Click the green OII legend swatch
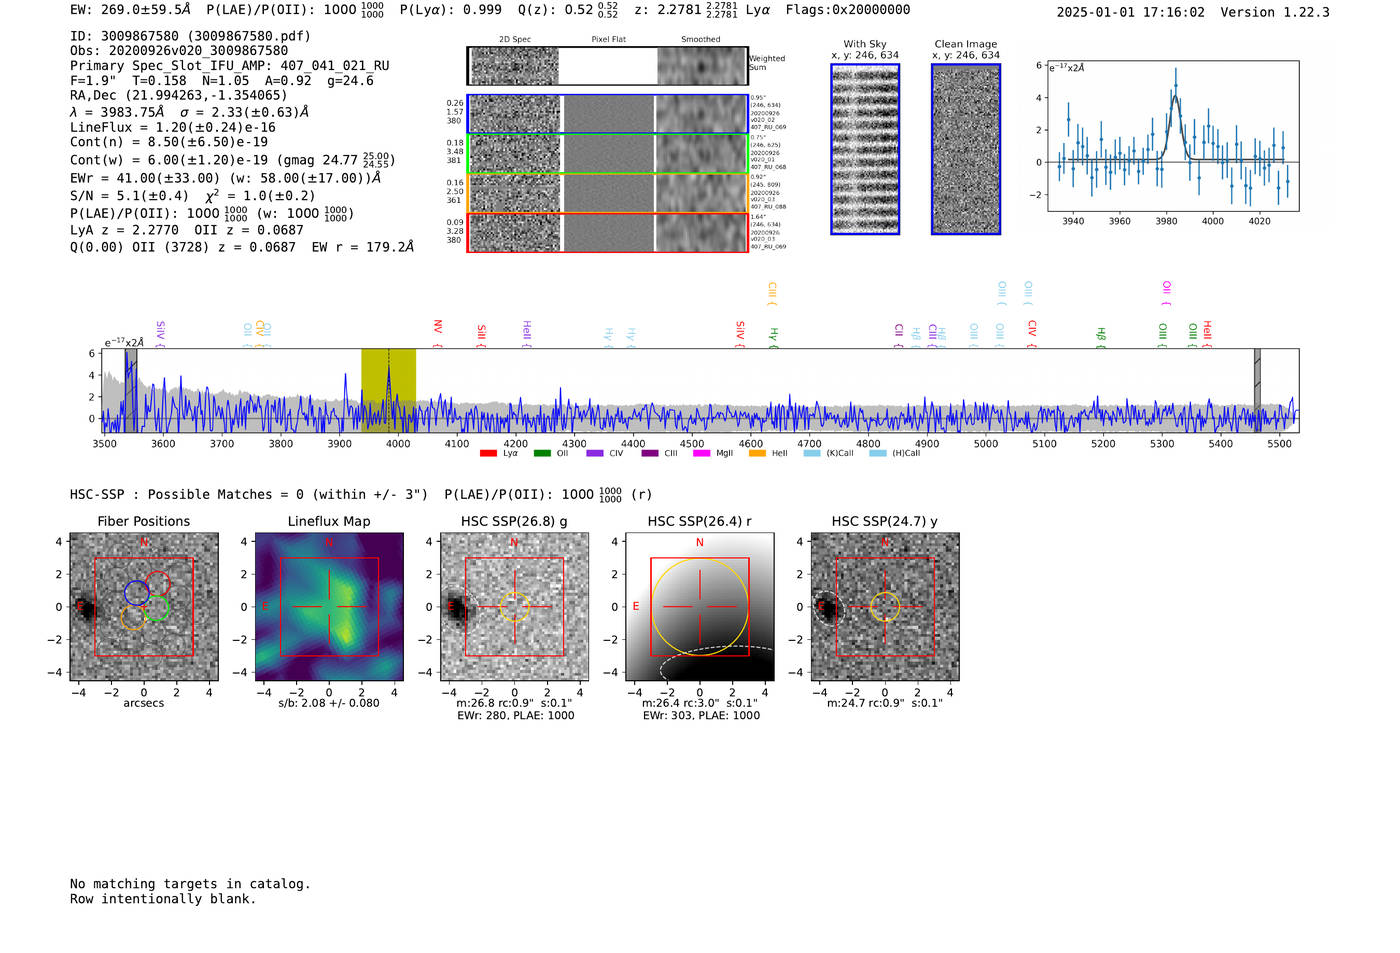1400x953 pixels. (x=542, y=454)
